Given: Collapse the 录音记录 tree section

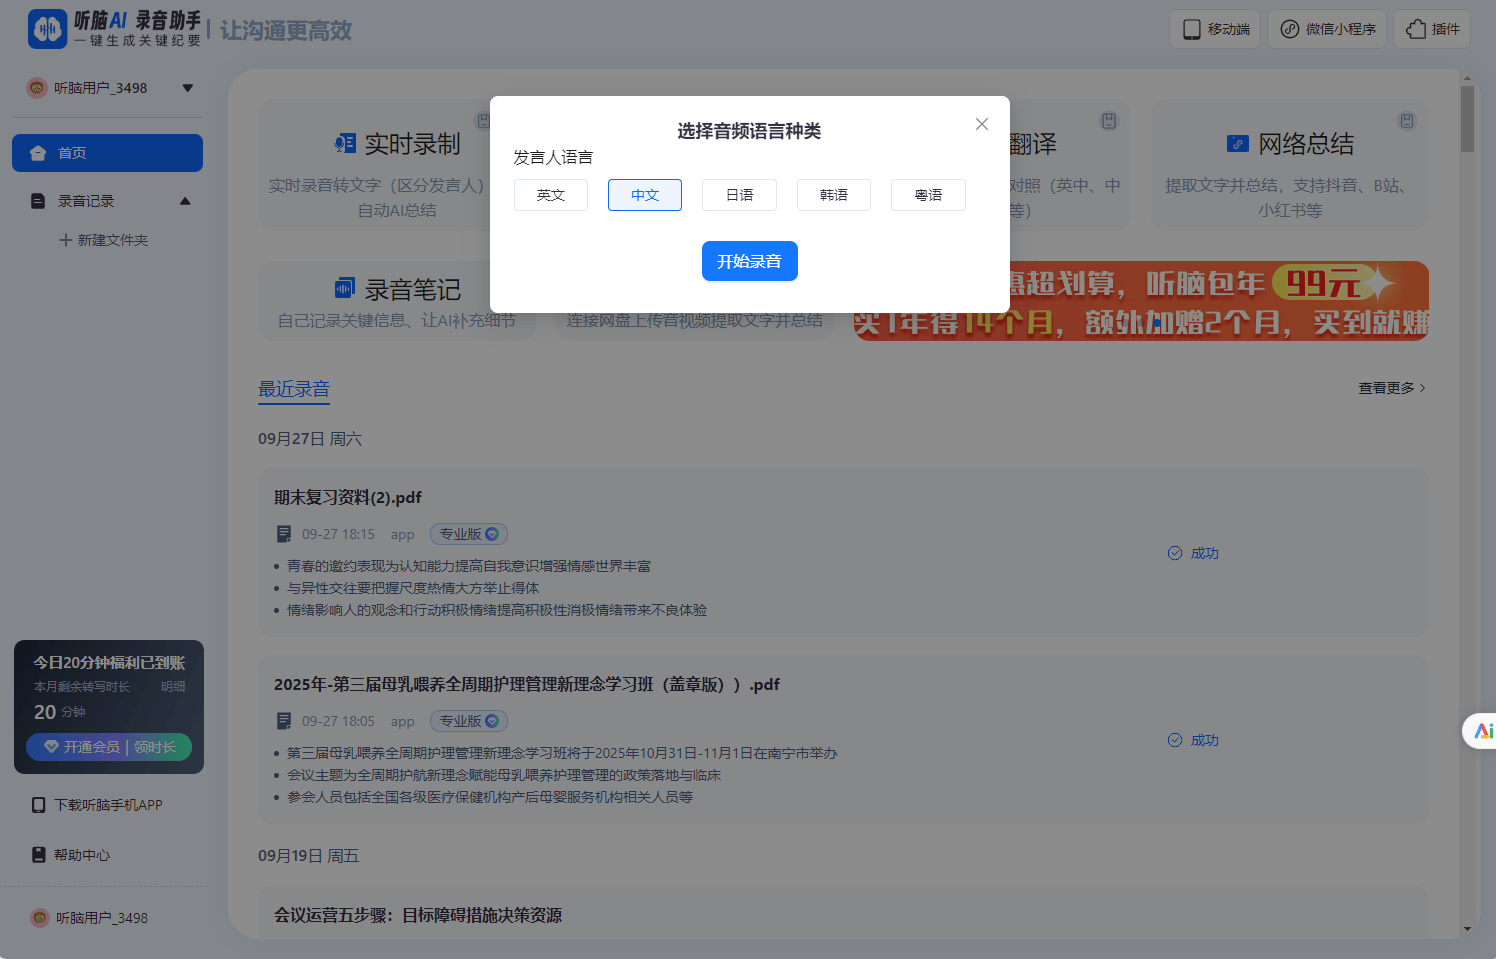Looking at the screenshot, I should (185, 201).
